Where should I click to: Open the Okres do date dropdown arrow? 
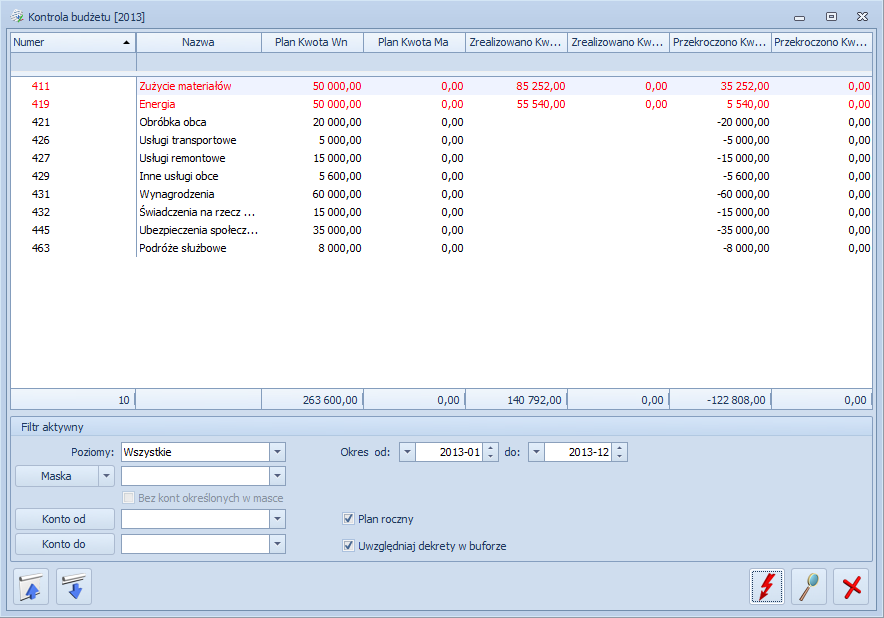click(x=537, y=452)
